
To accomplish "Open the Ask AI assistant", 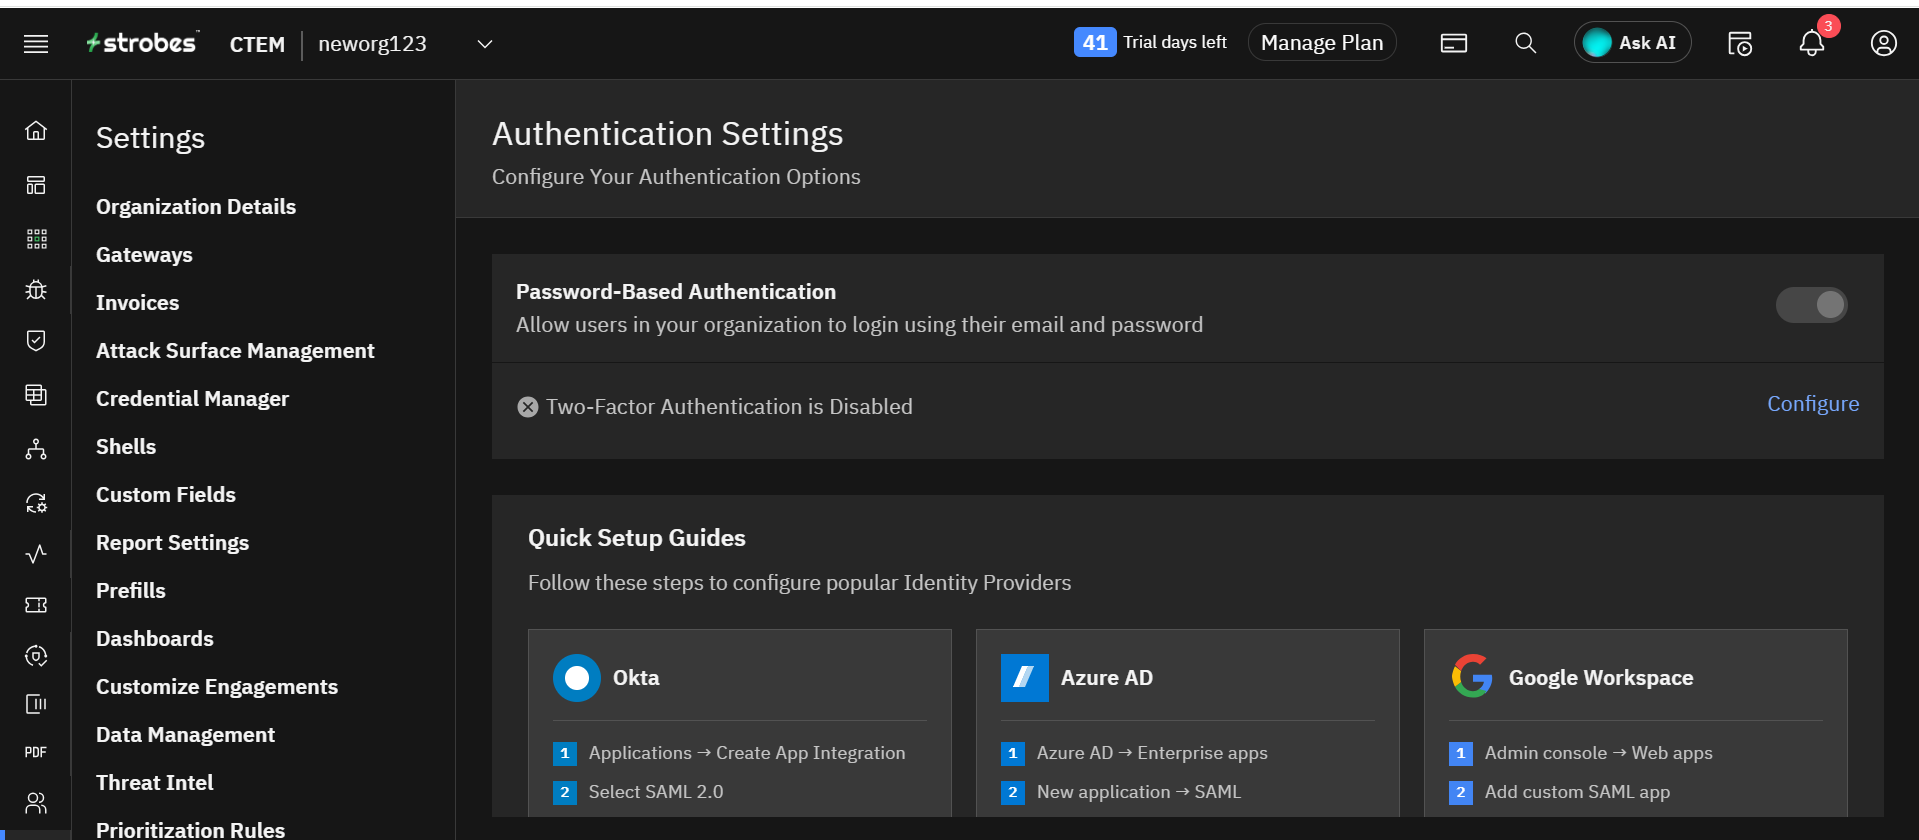I will pos(1632,43).
